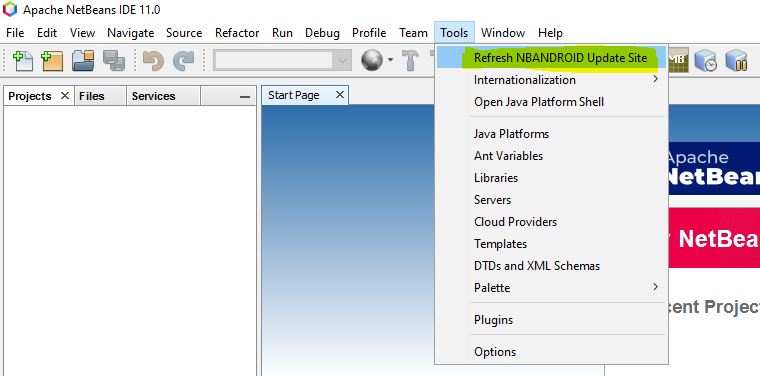
Task: Click the Profile IDE clock icon
Action: click(705, 61)
